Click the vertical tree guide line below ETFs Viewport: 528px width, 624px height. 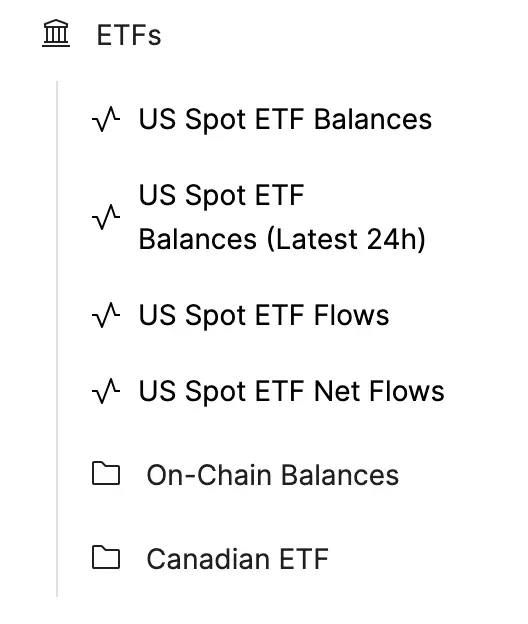pos(57,339)
